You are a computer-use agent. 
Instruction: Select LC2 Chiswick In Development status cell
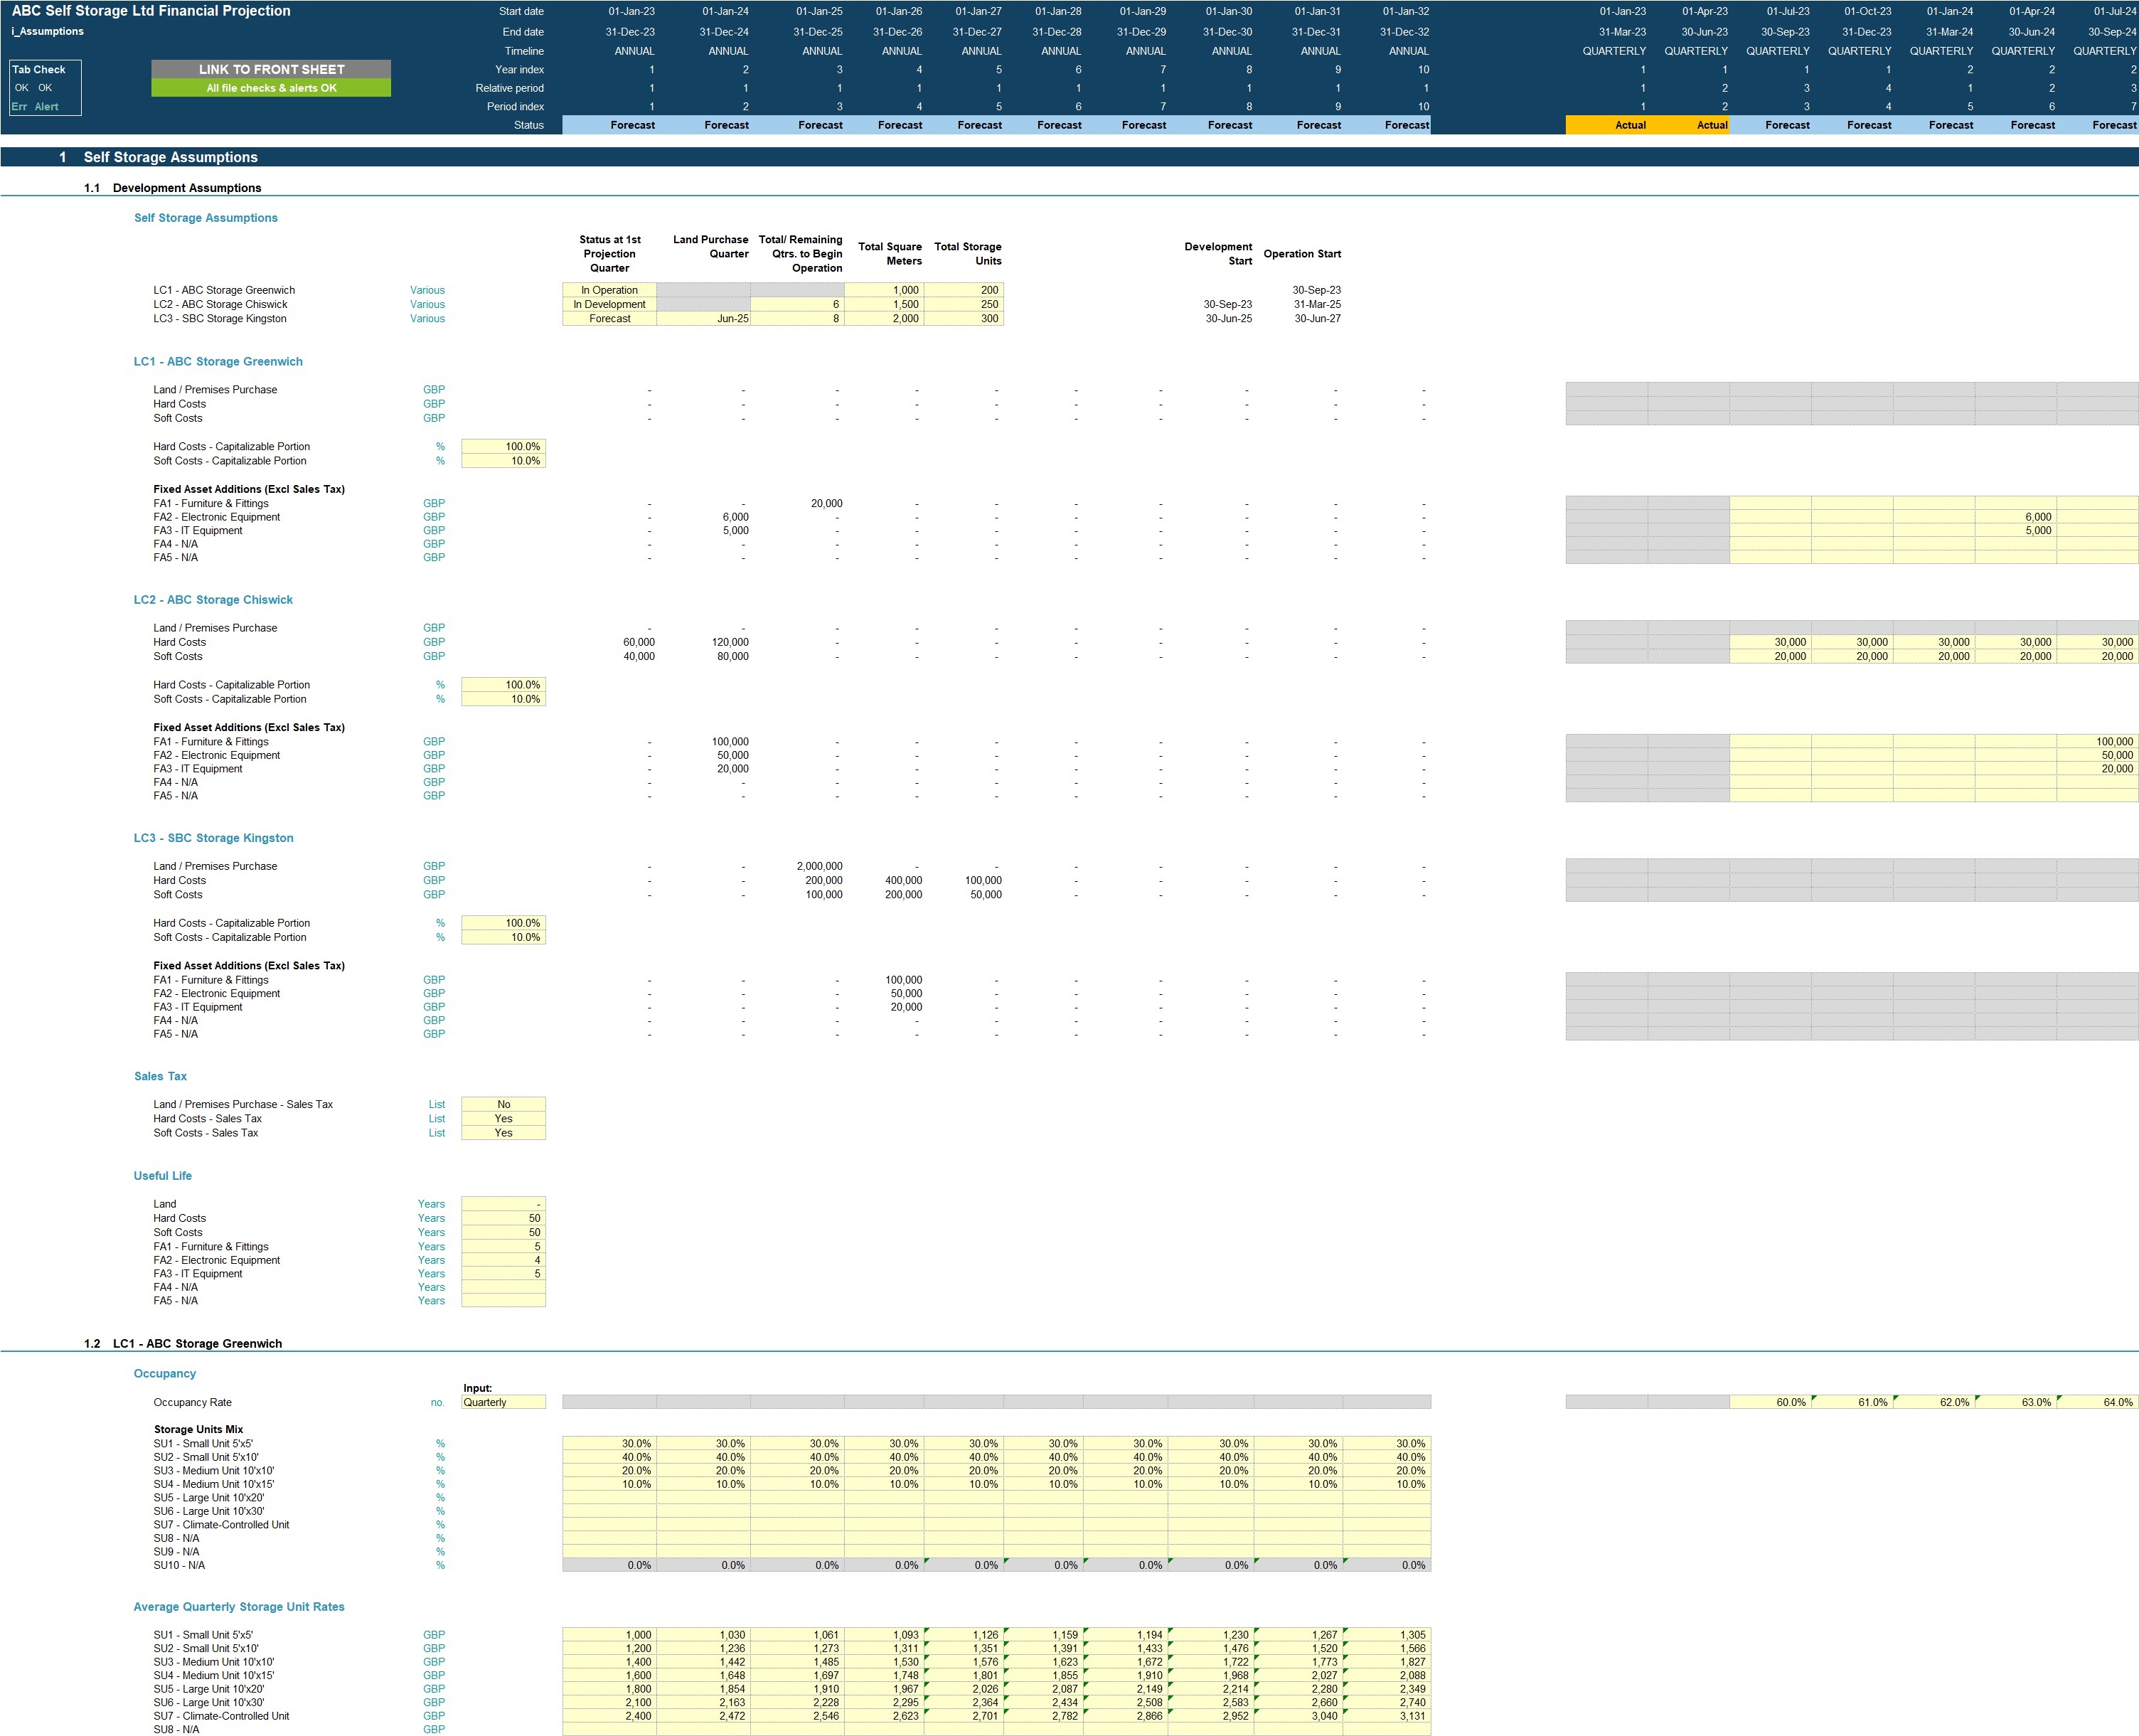coord(609,304)
